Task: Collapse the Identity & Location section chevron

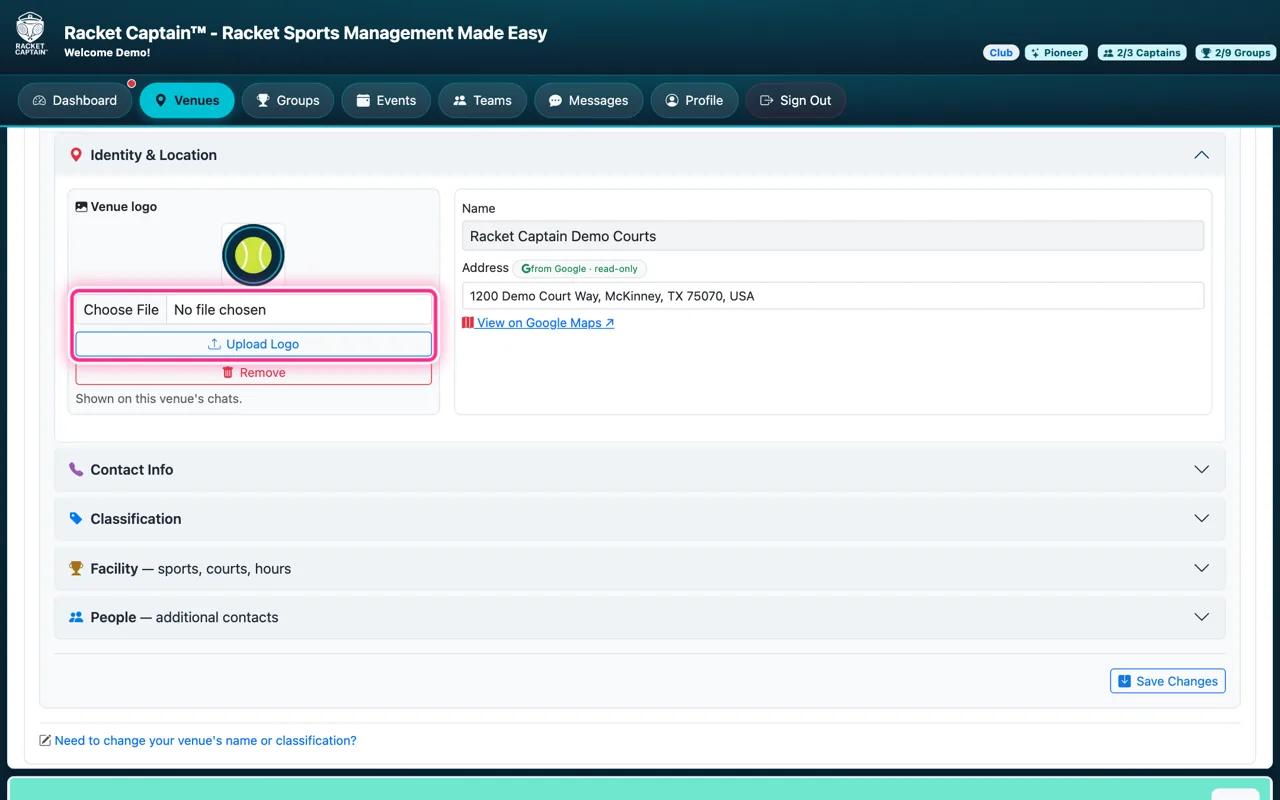Action: tap(1201, 155)
